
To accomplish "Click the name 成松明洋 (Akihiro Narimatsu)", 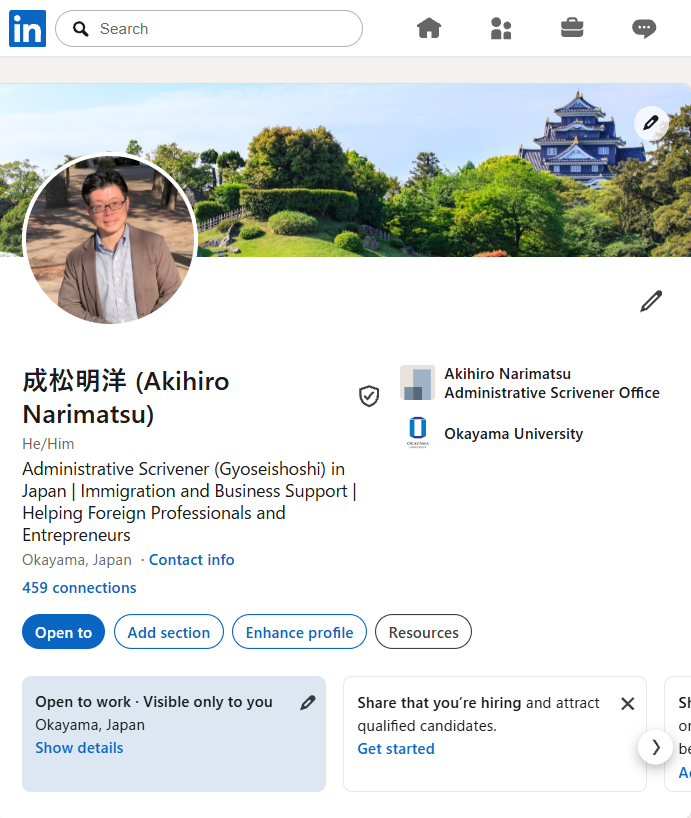I will pos(126,397).
